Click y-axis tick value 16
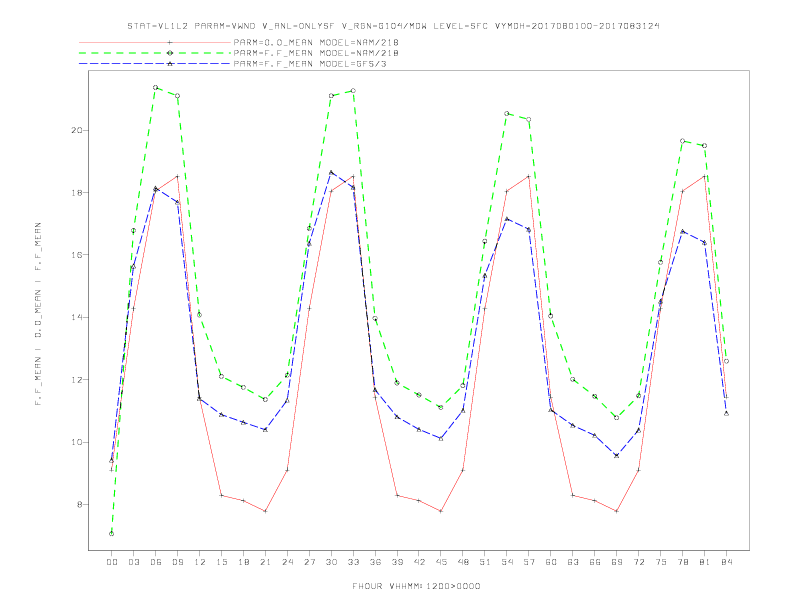The height and width of the screenshot is (612, 792). 76,255
